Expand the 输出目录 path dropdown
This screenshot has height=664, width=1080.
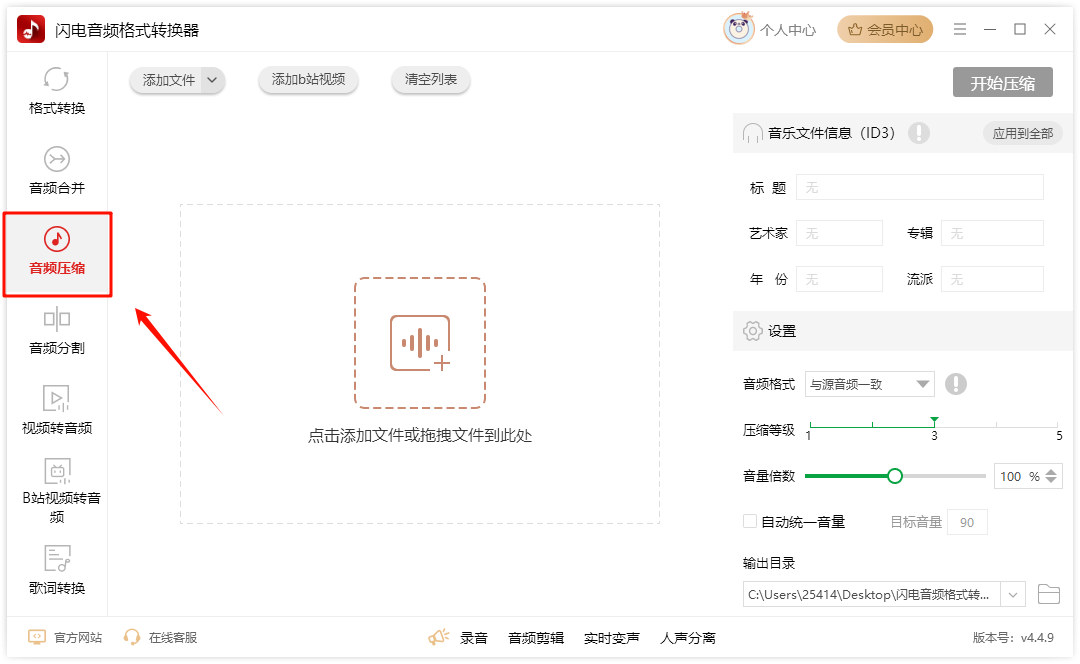click(x=1012, y=594)
